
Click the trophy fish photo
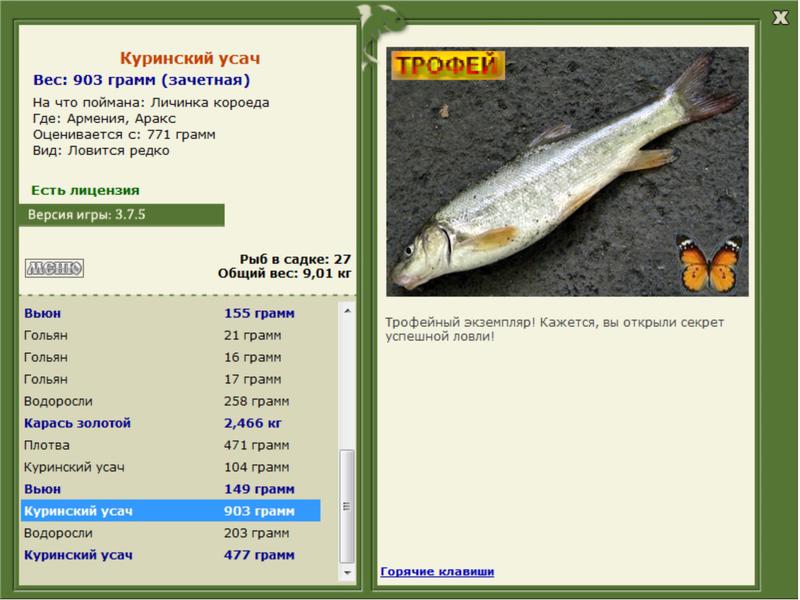[x=567, y=172]
